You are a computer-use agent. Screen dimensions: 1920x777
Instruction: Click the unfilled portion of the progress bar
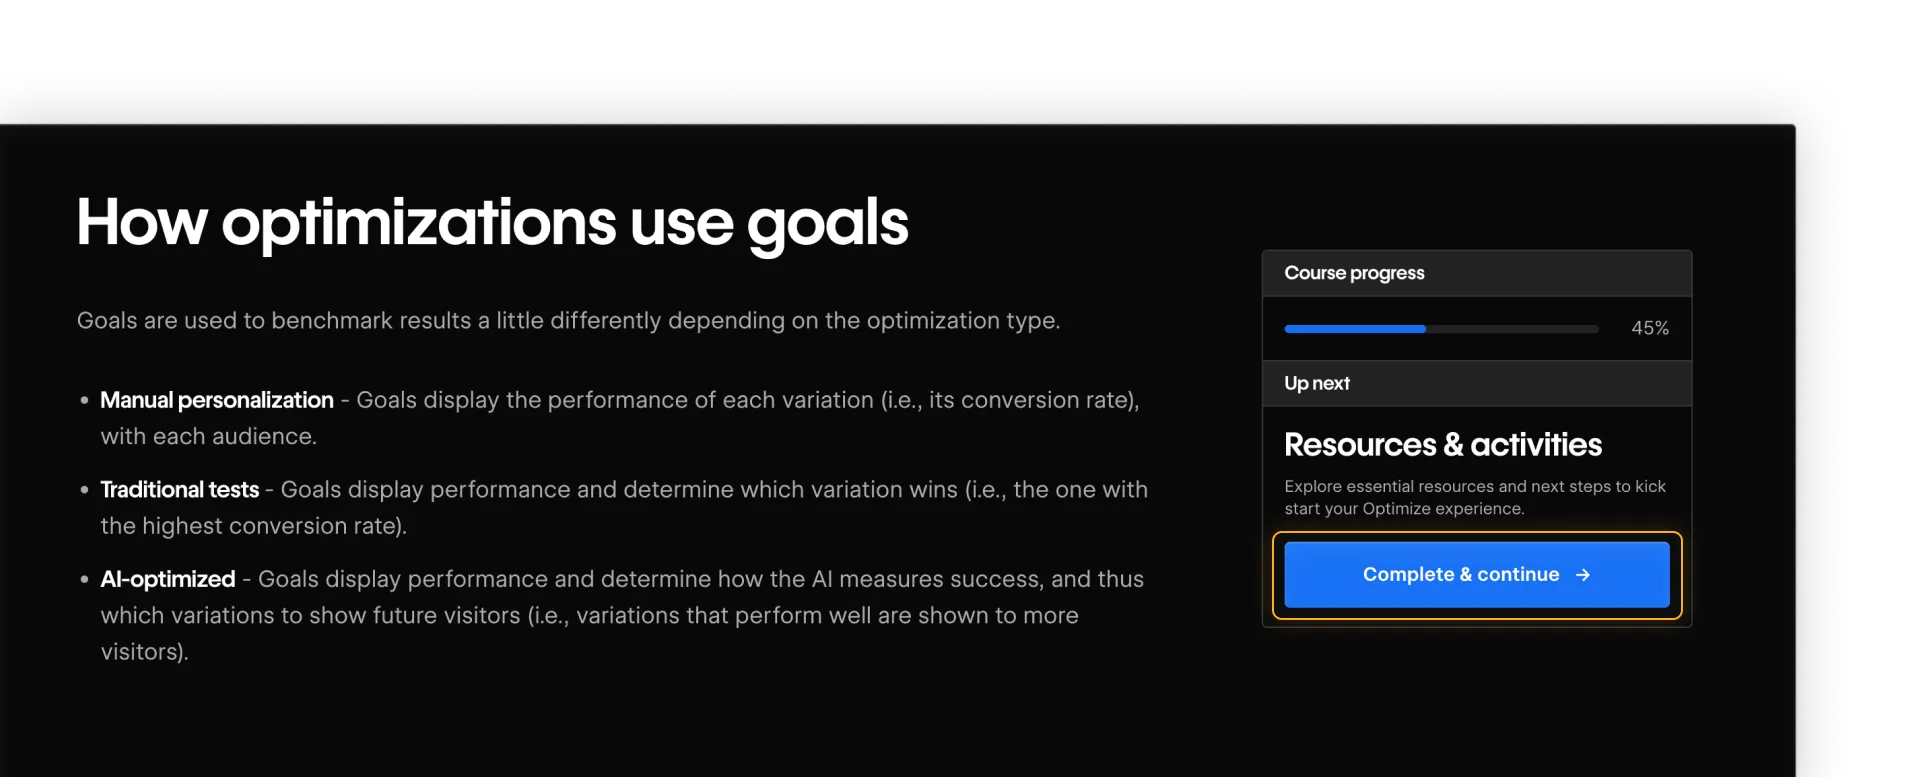(x=1510, y=328)
